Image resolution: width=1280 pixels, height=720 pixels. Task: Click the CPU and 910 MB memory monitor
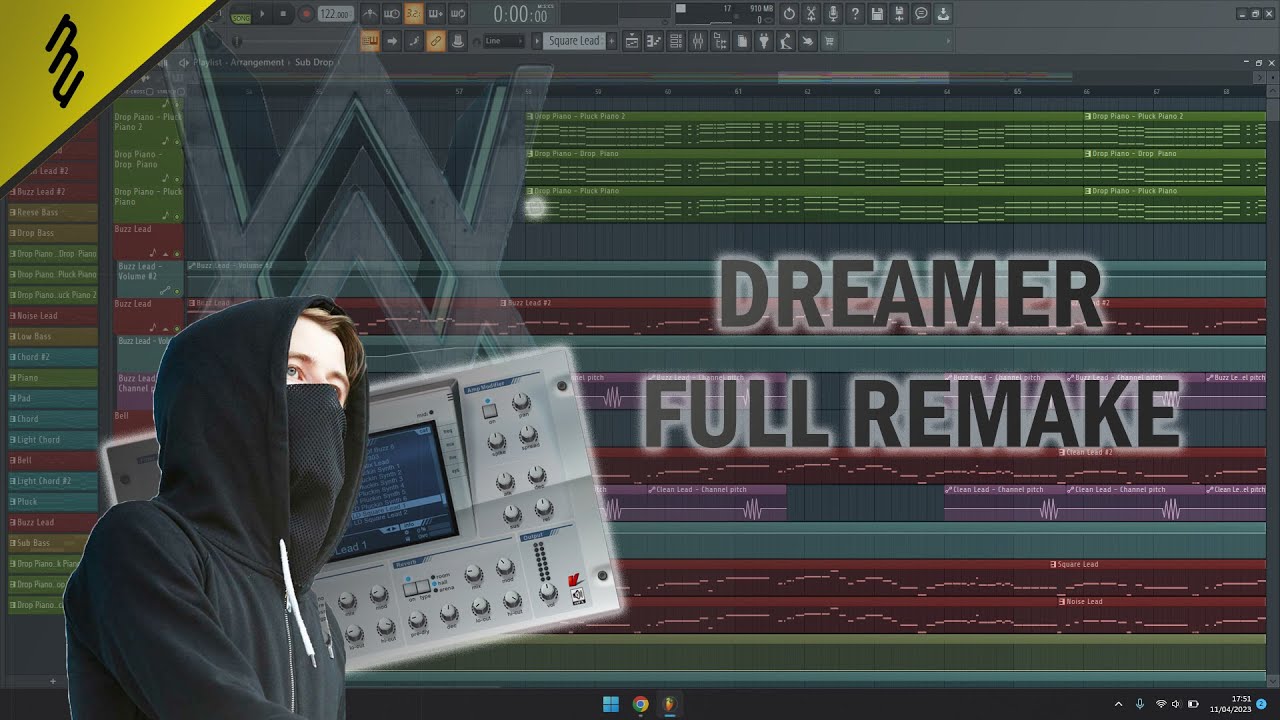pyautogui.click(x=727, y=13)
